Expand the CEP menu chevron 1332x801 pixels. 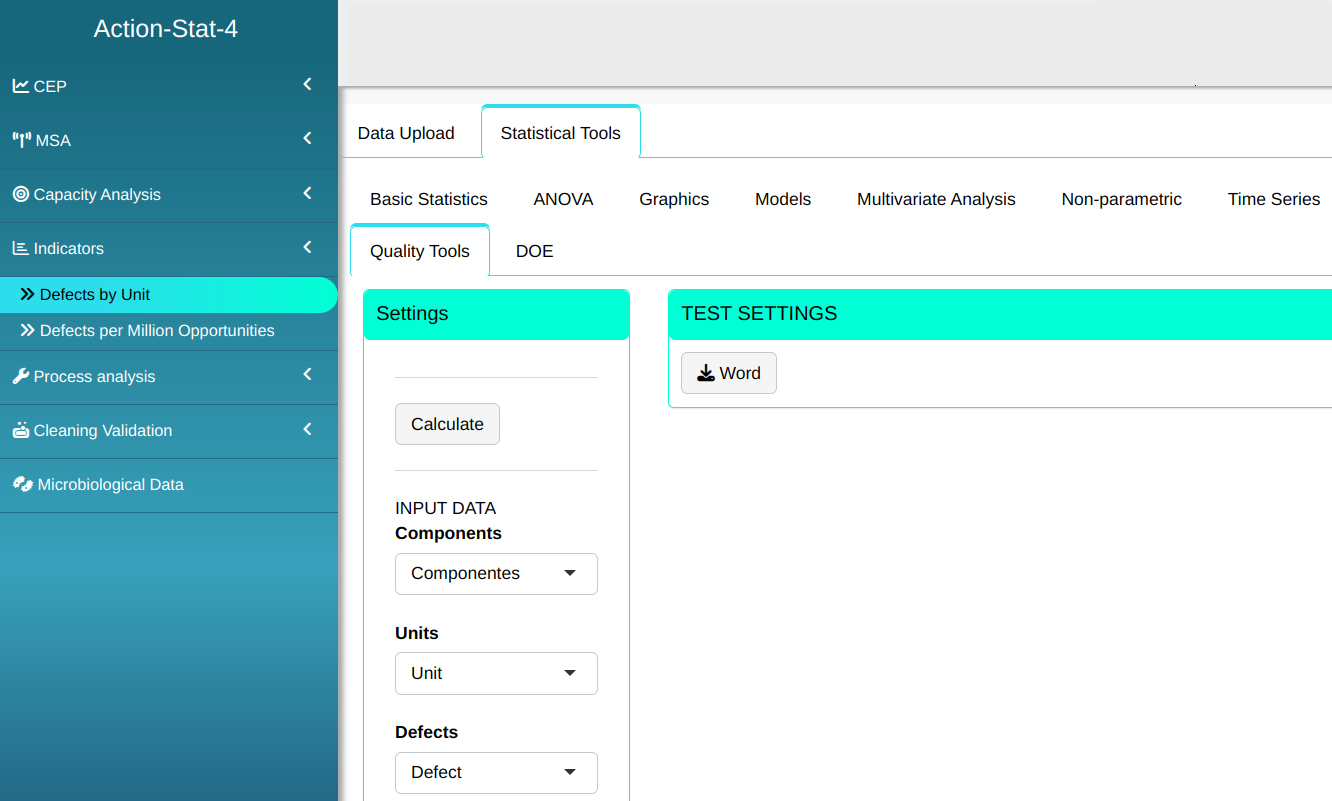click(307, 85)
